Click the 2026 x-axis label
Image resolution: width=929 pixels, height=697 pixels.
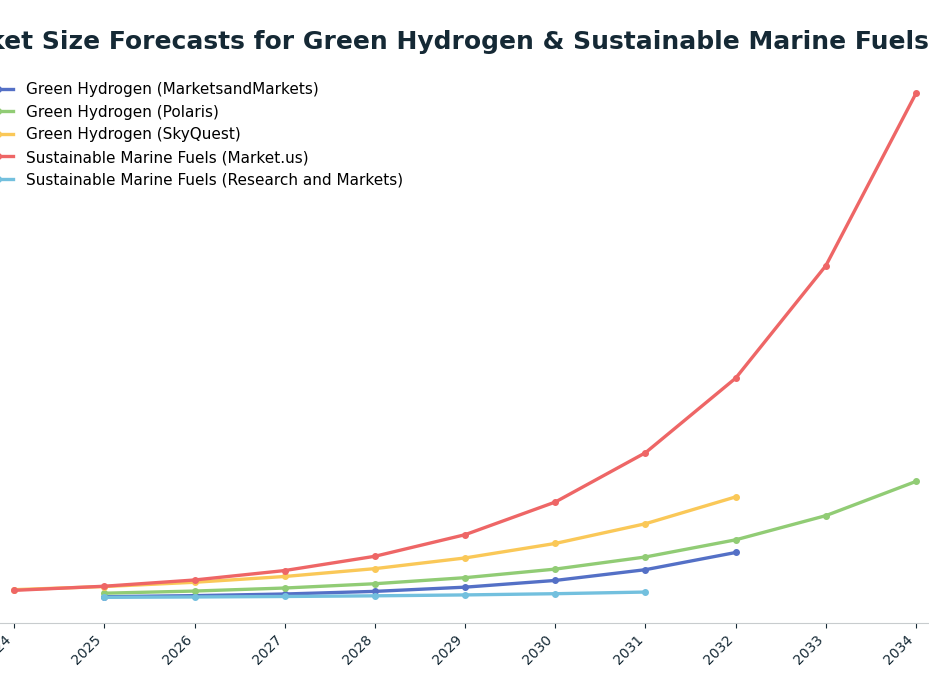coord(178,650)
